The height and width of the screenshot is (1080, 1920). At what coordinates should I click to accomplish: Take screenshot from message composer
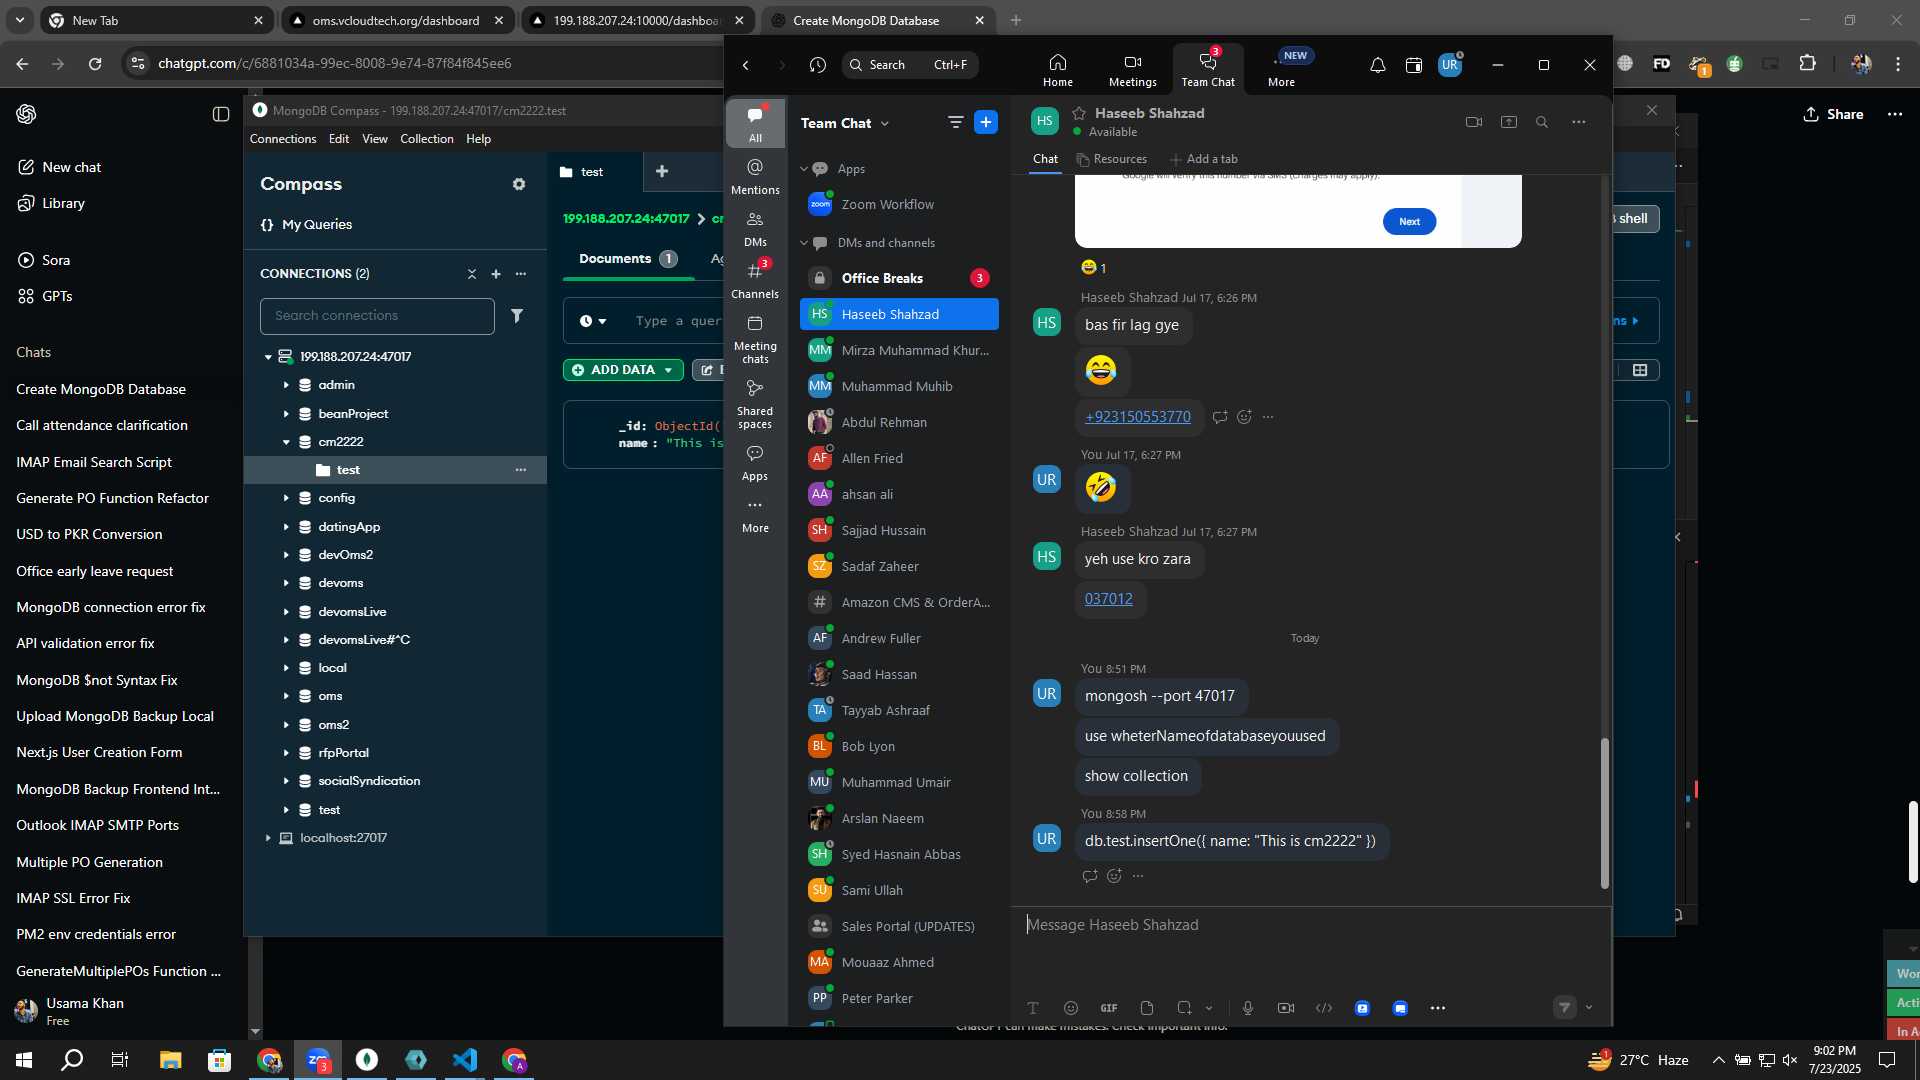[1184, 1008]
